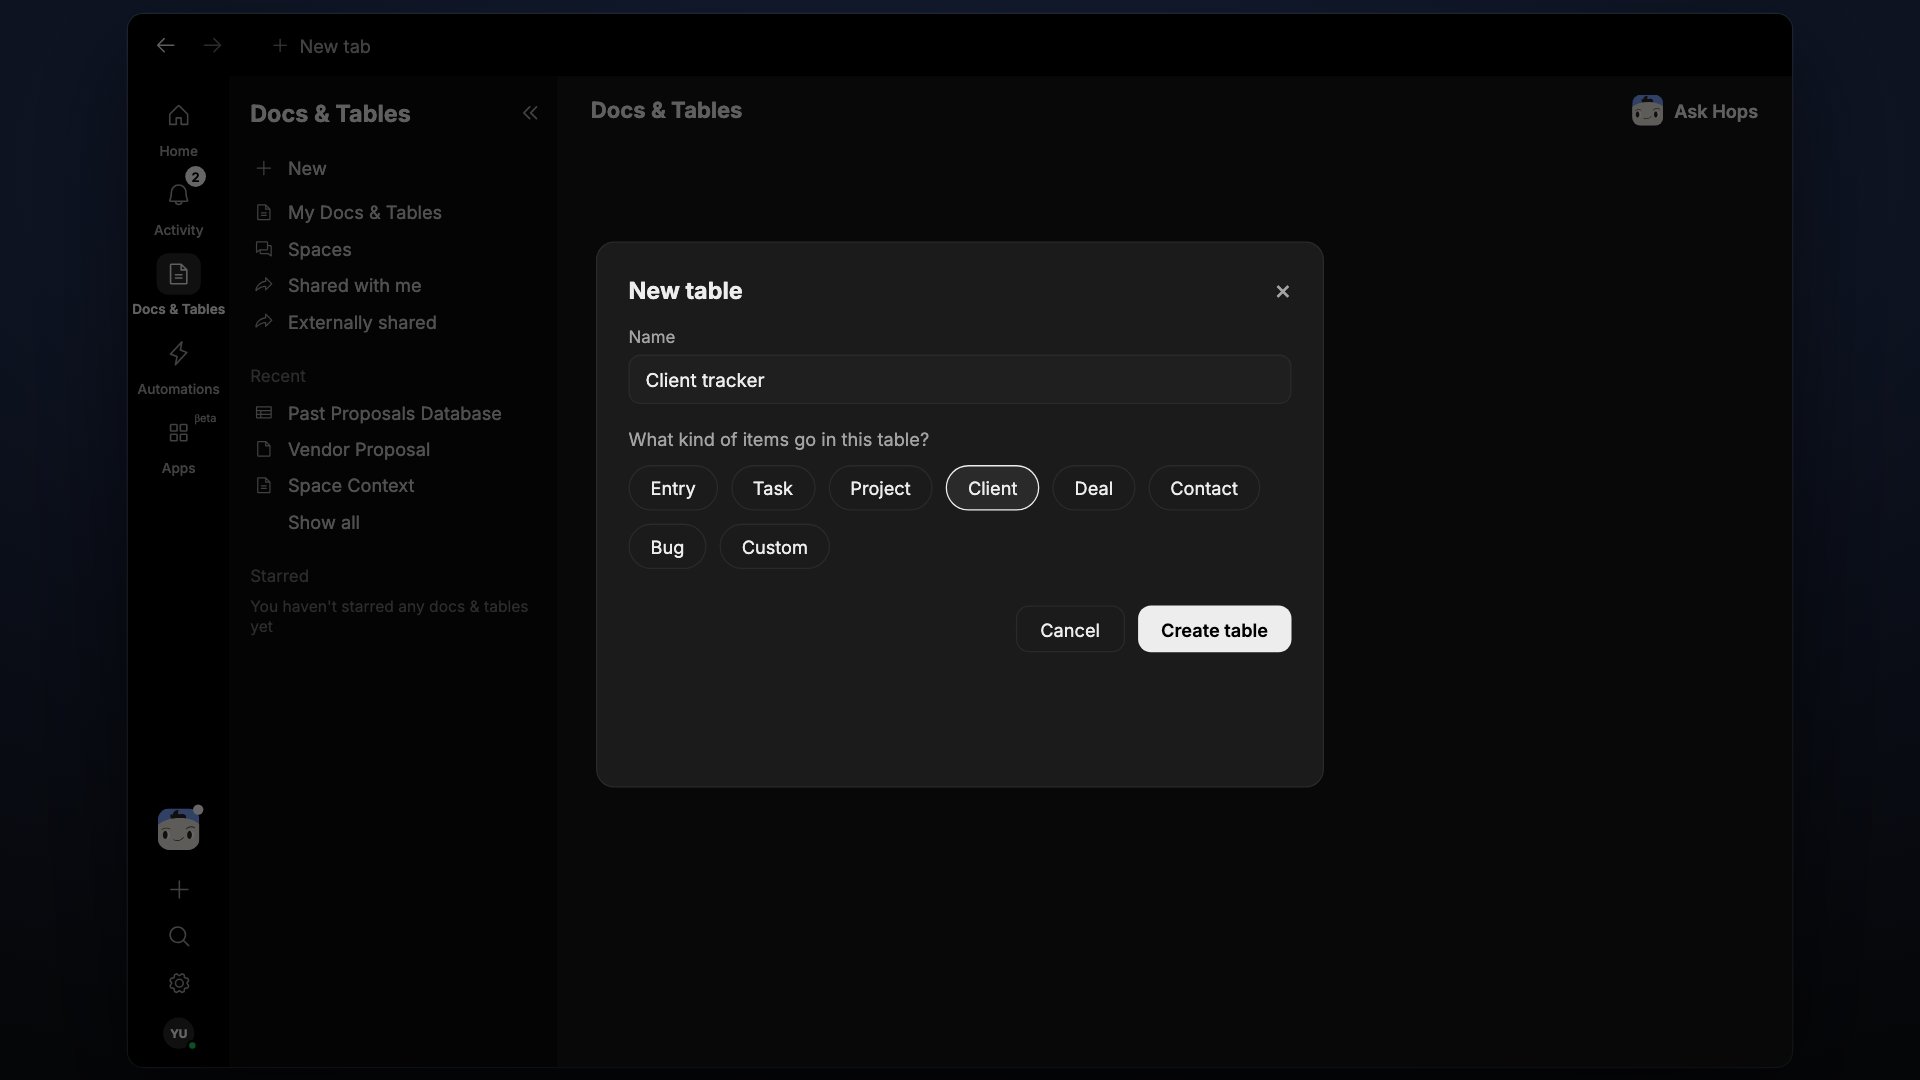Select the Contact item type
Screen dimensions: 1920x1080
point(1203,488)
